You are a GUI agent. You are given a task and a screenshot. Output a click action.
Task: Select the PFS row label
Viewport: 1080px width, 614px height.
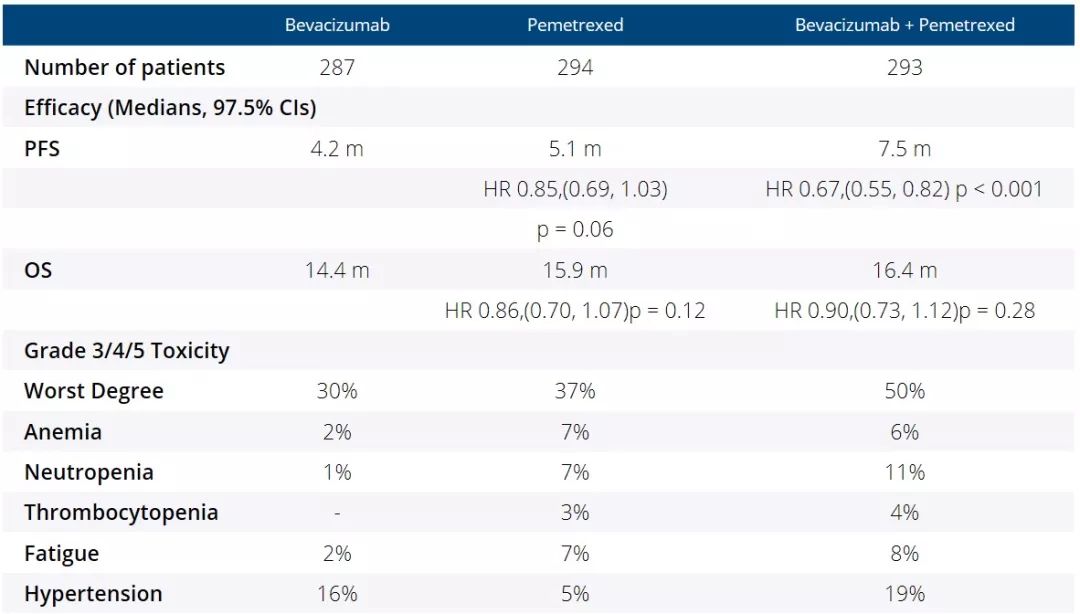coord(41,149)
